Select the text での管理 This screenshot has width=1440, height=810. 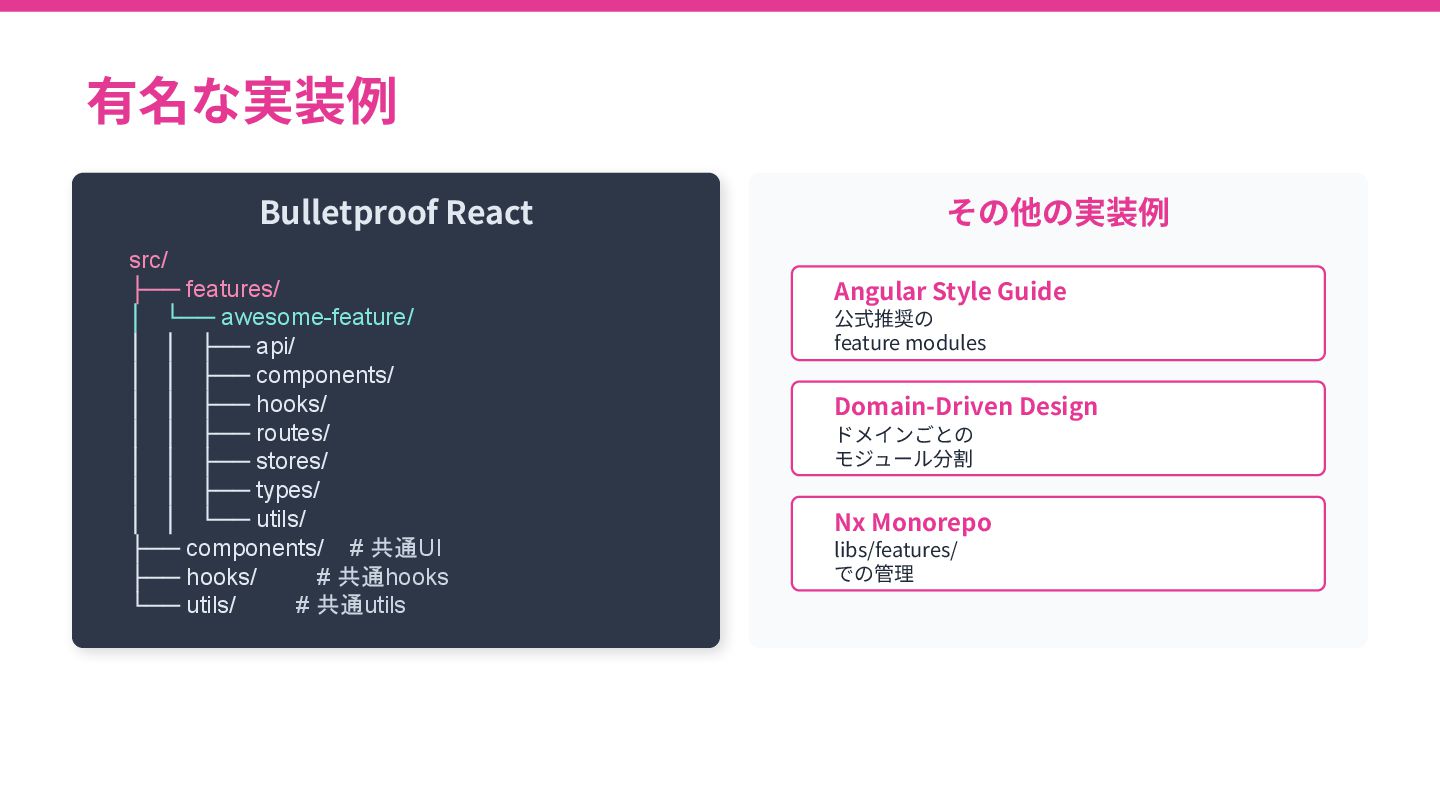(x=874, y=574)
